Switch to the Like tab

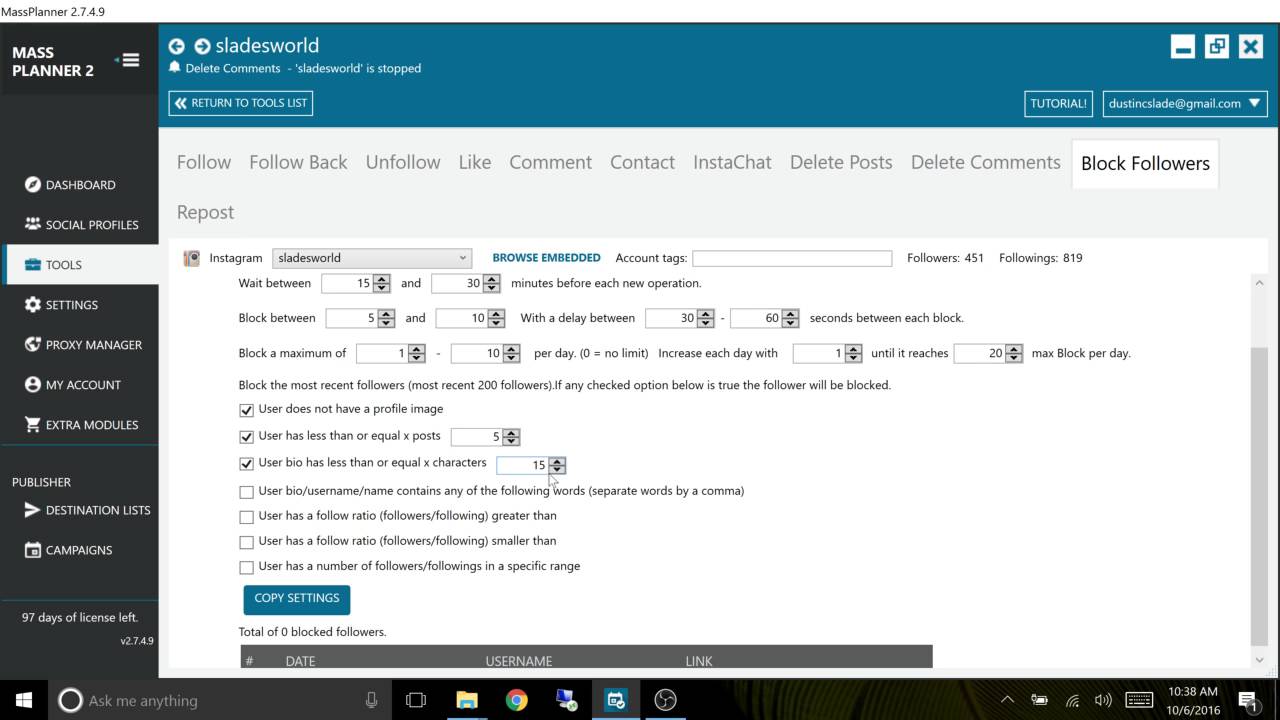475,162
